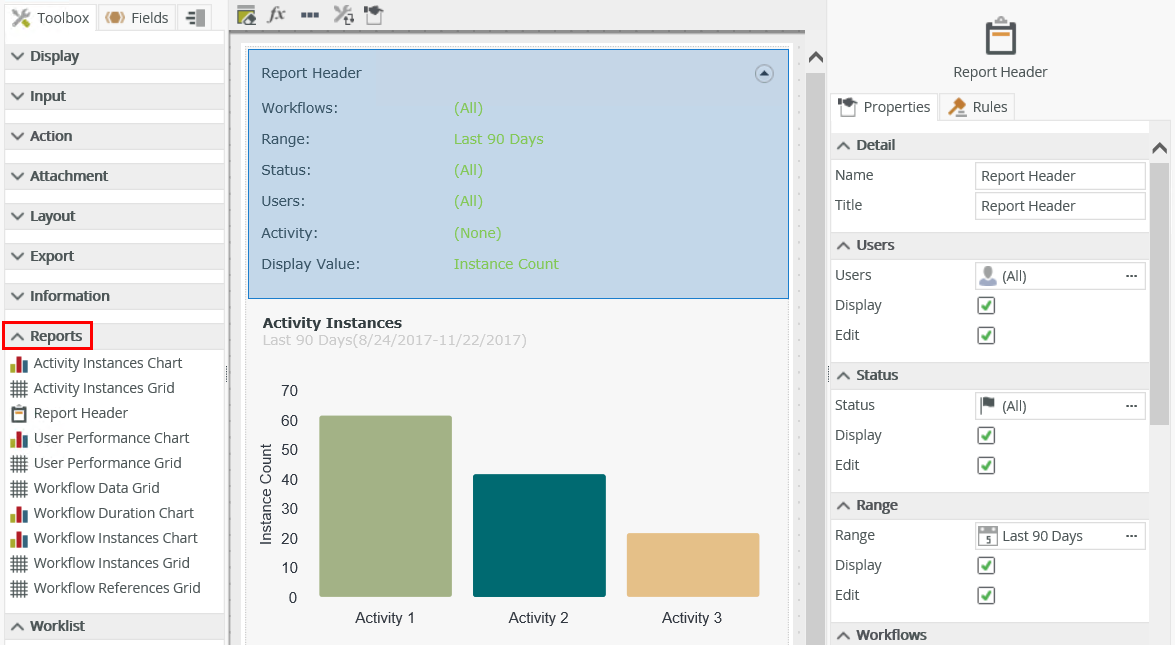Click the Last 90 Days range link
This screenshot has height=645, width=1175.
tap(498, 139)
